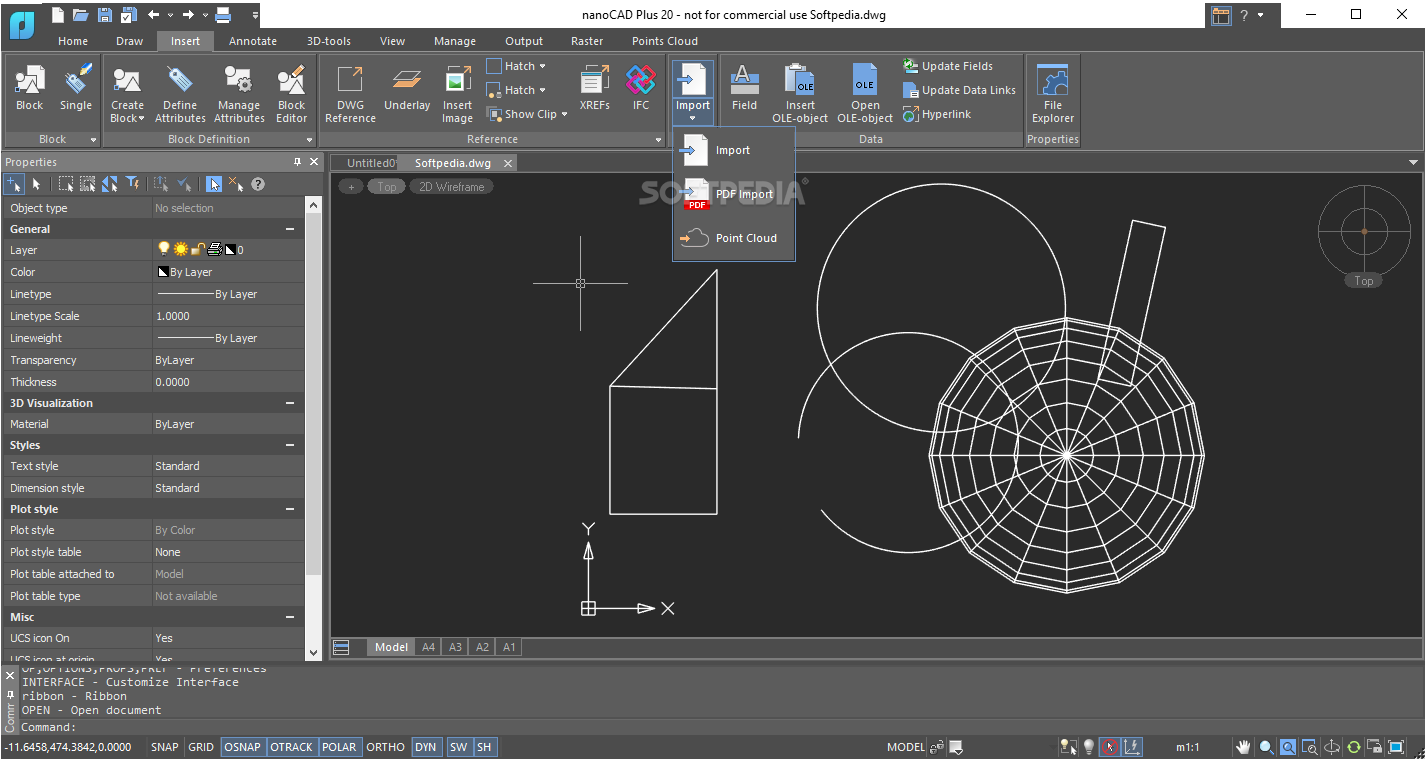Image resolution: width=1426 pixels, height=760 pixels.
Task: Expand the Block panel arrow
Action: [x=94, y=140]
